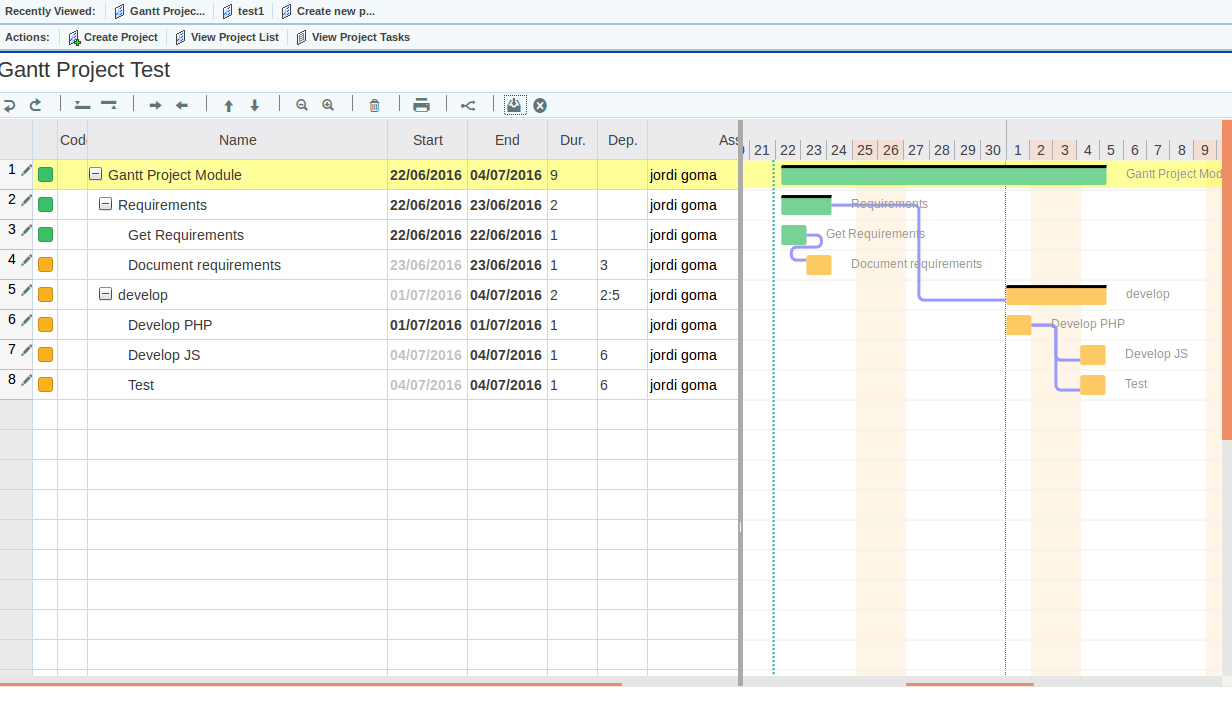Click the green status box of the Requirements row

pyautogui.click(x=45, y=205)
